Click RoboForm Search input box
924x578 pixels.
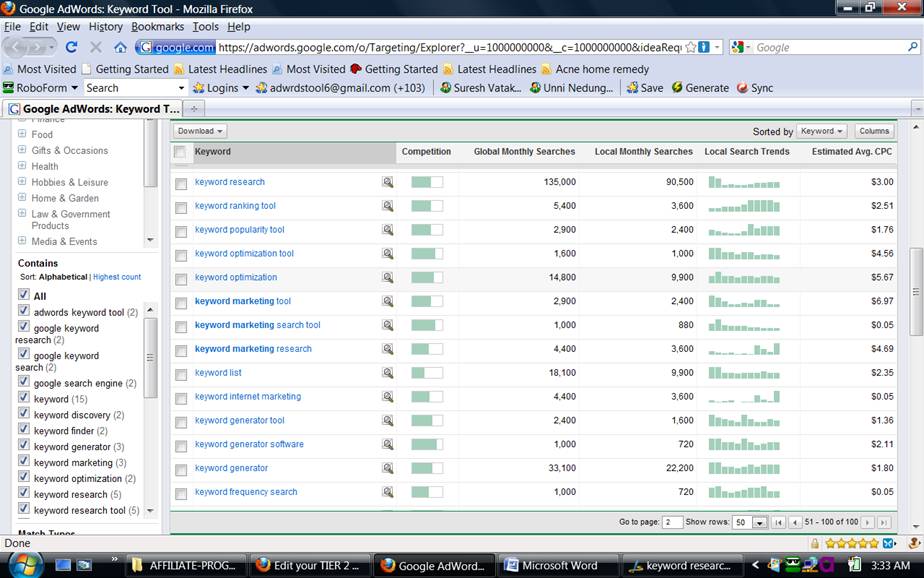click(130, 88)
